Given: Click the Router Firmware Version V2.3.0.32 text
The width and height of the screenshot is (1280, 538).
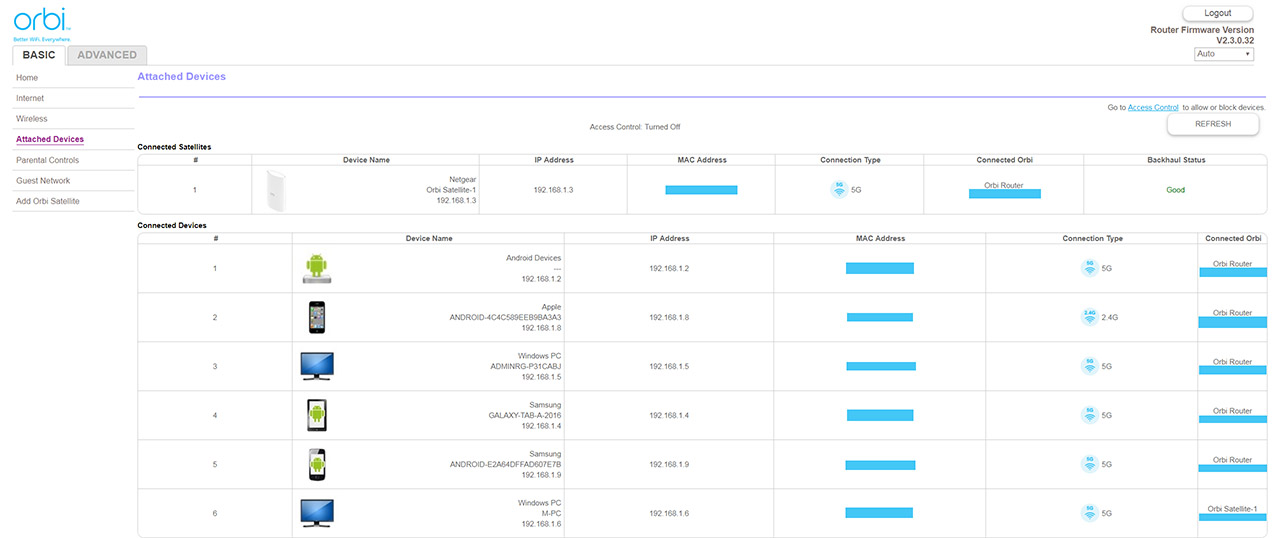Looking at the screenshot, I should (1202, 35).
